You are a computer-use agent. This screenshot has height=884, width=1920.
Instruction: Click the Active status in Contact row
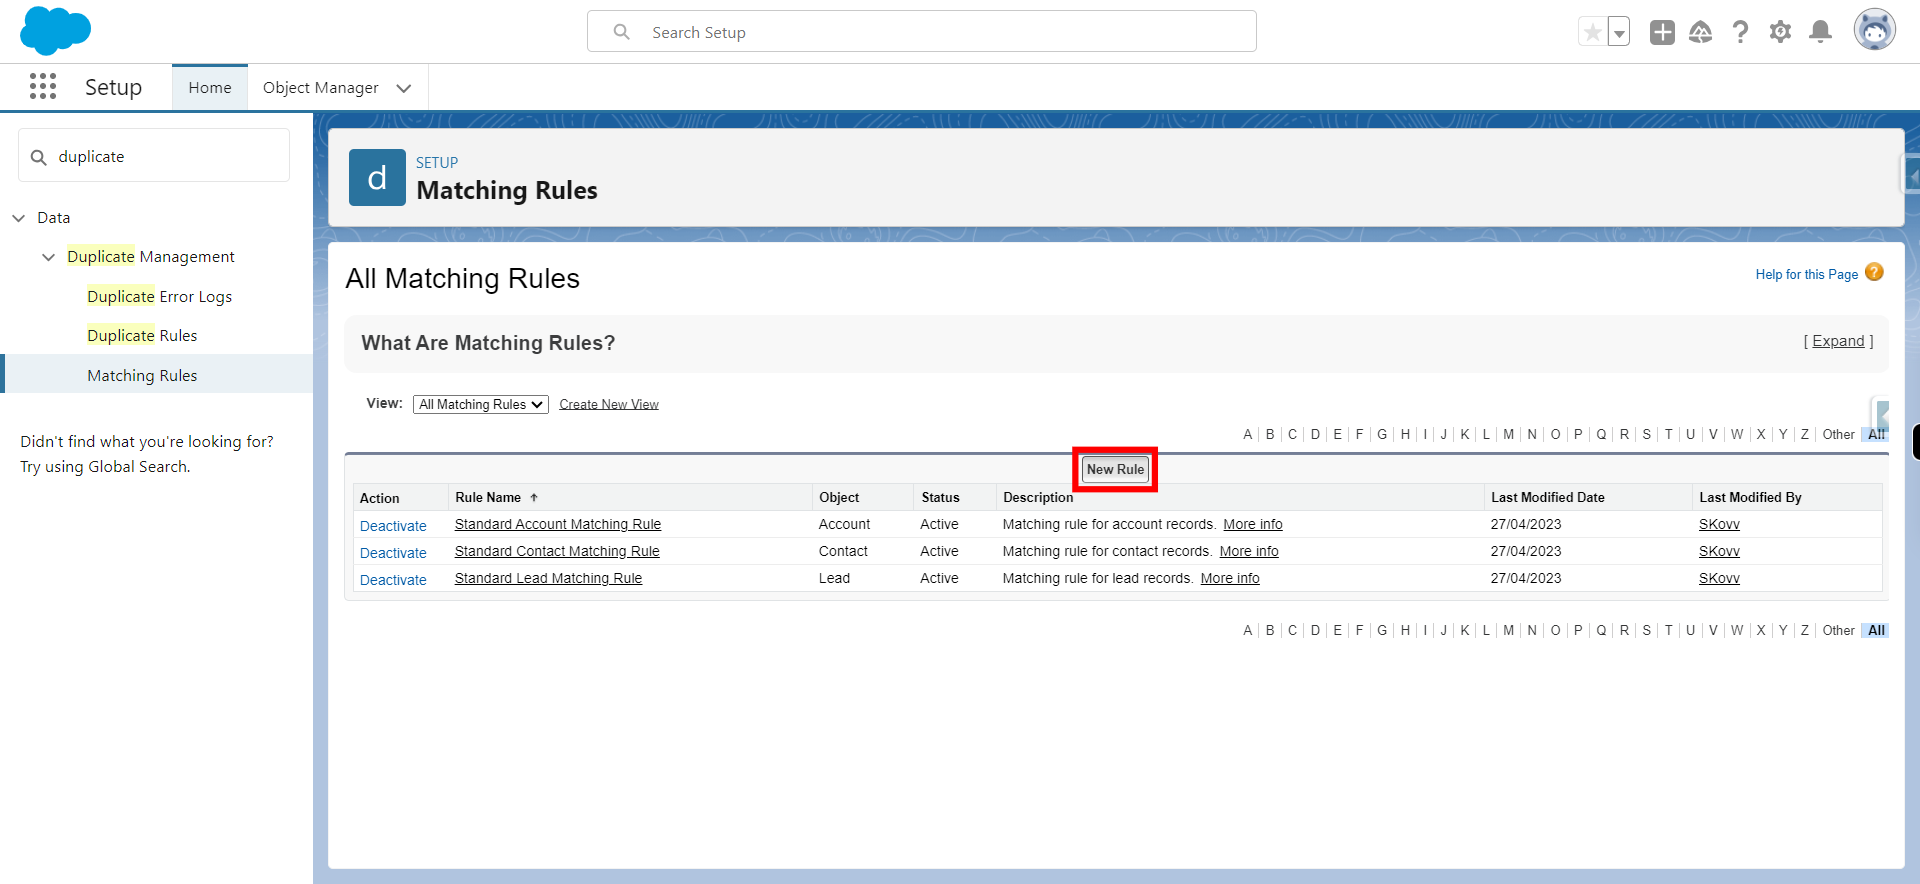point(939,551)
